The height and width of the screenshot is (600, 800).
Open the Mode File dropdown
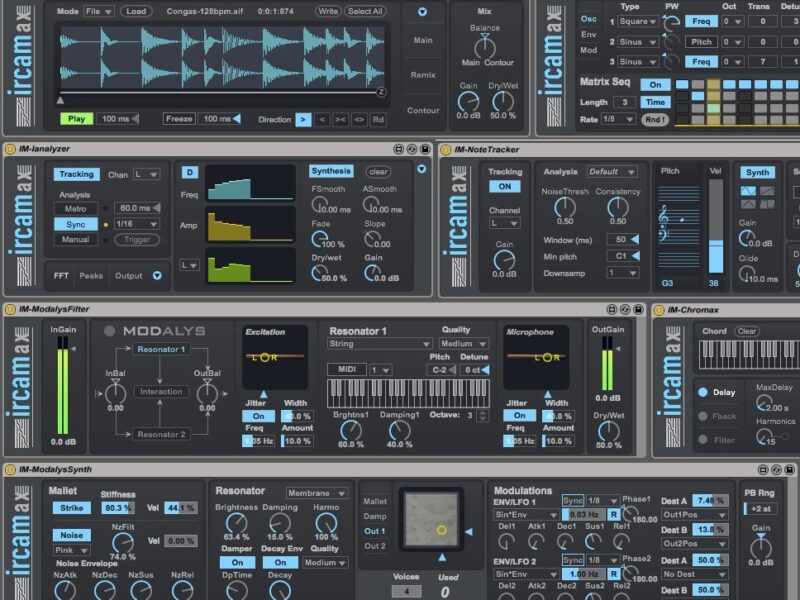coord(100,12)
